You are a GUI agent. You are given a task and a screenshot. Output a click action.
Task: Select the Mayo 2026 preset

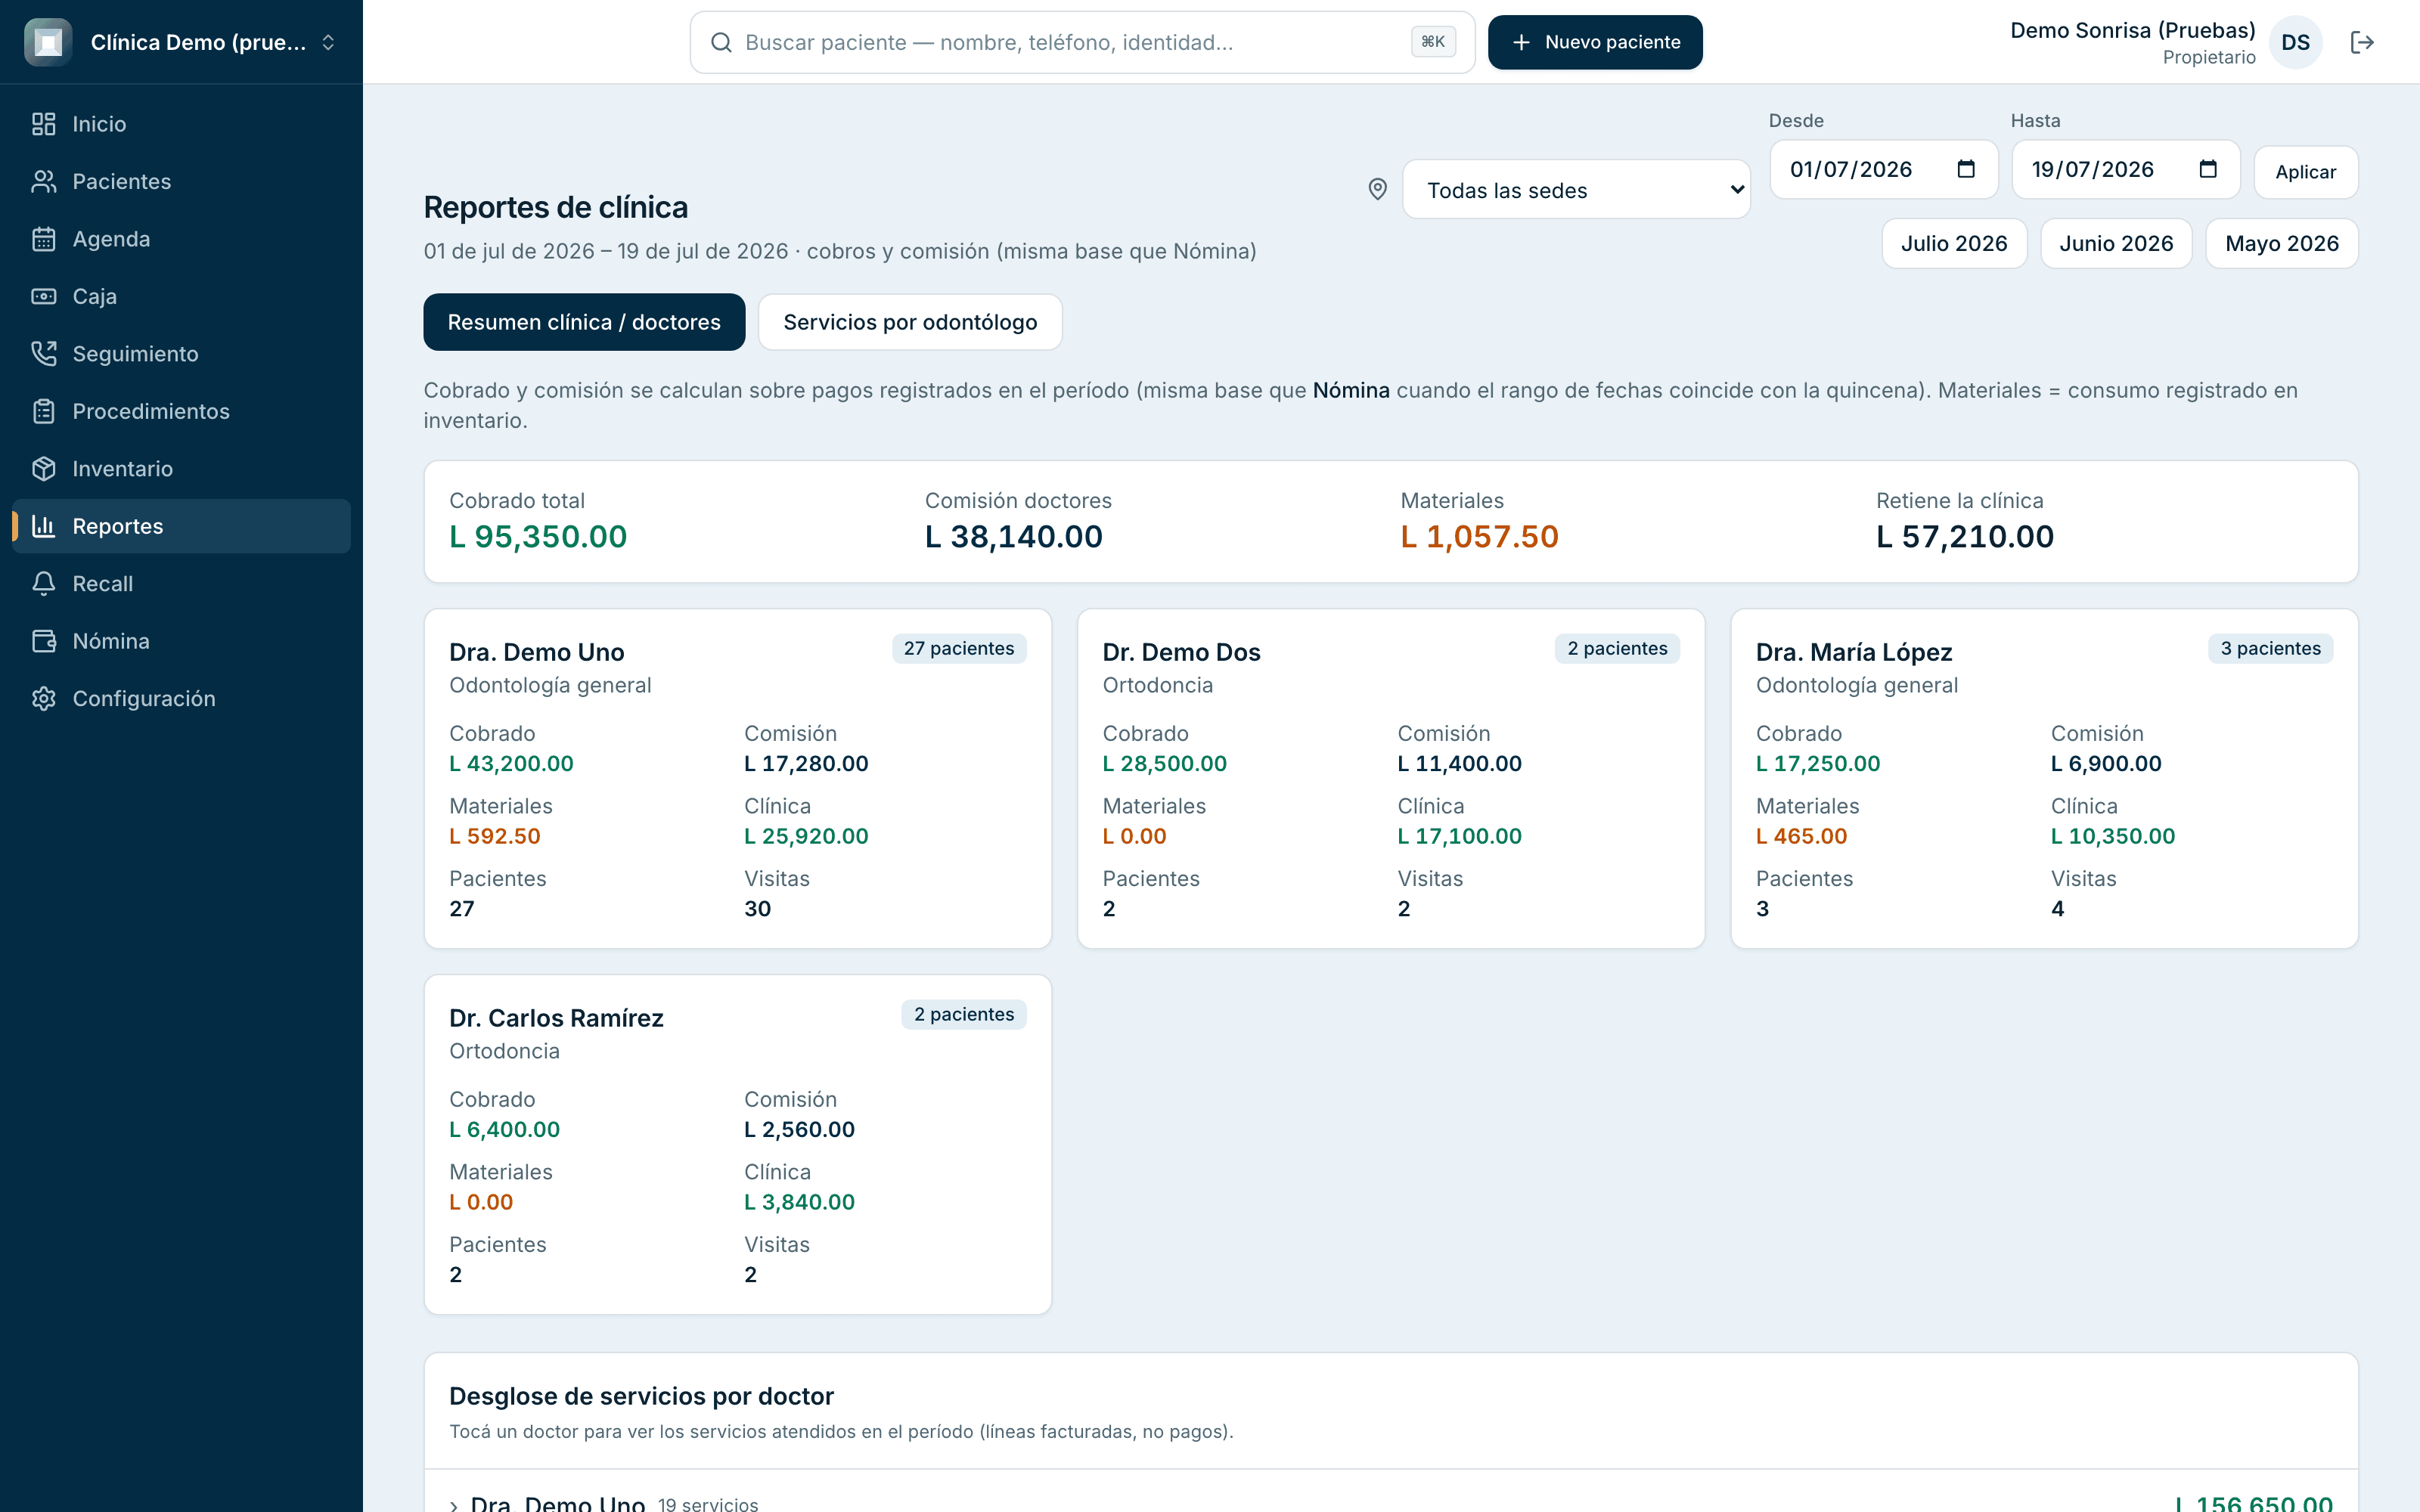2281,243
